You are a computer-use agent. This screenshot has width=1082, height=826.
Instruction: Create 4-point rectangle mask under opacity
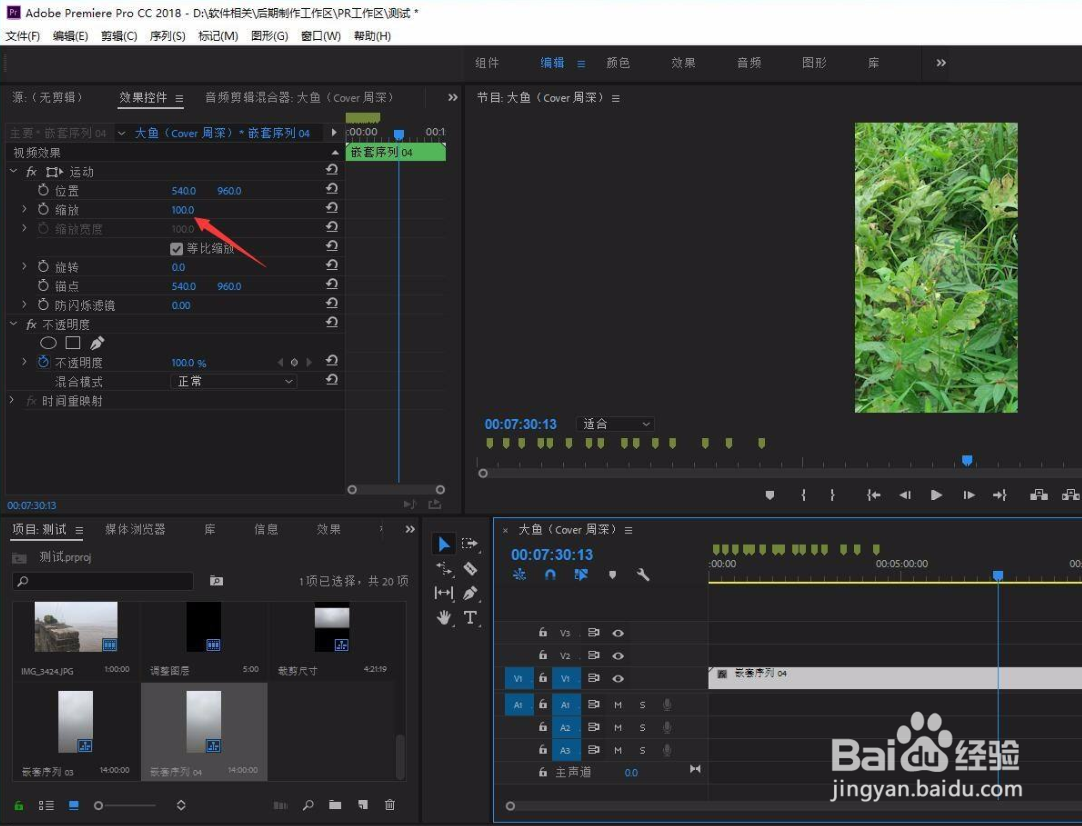[x=72, y=342]
